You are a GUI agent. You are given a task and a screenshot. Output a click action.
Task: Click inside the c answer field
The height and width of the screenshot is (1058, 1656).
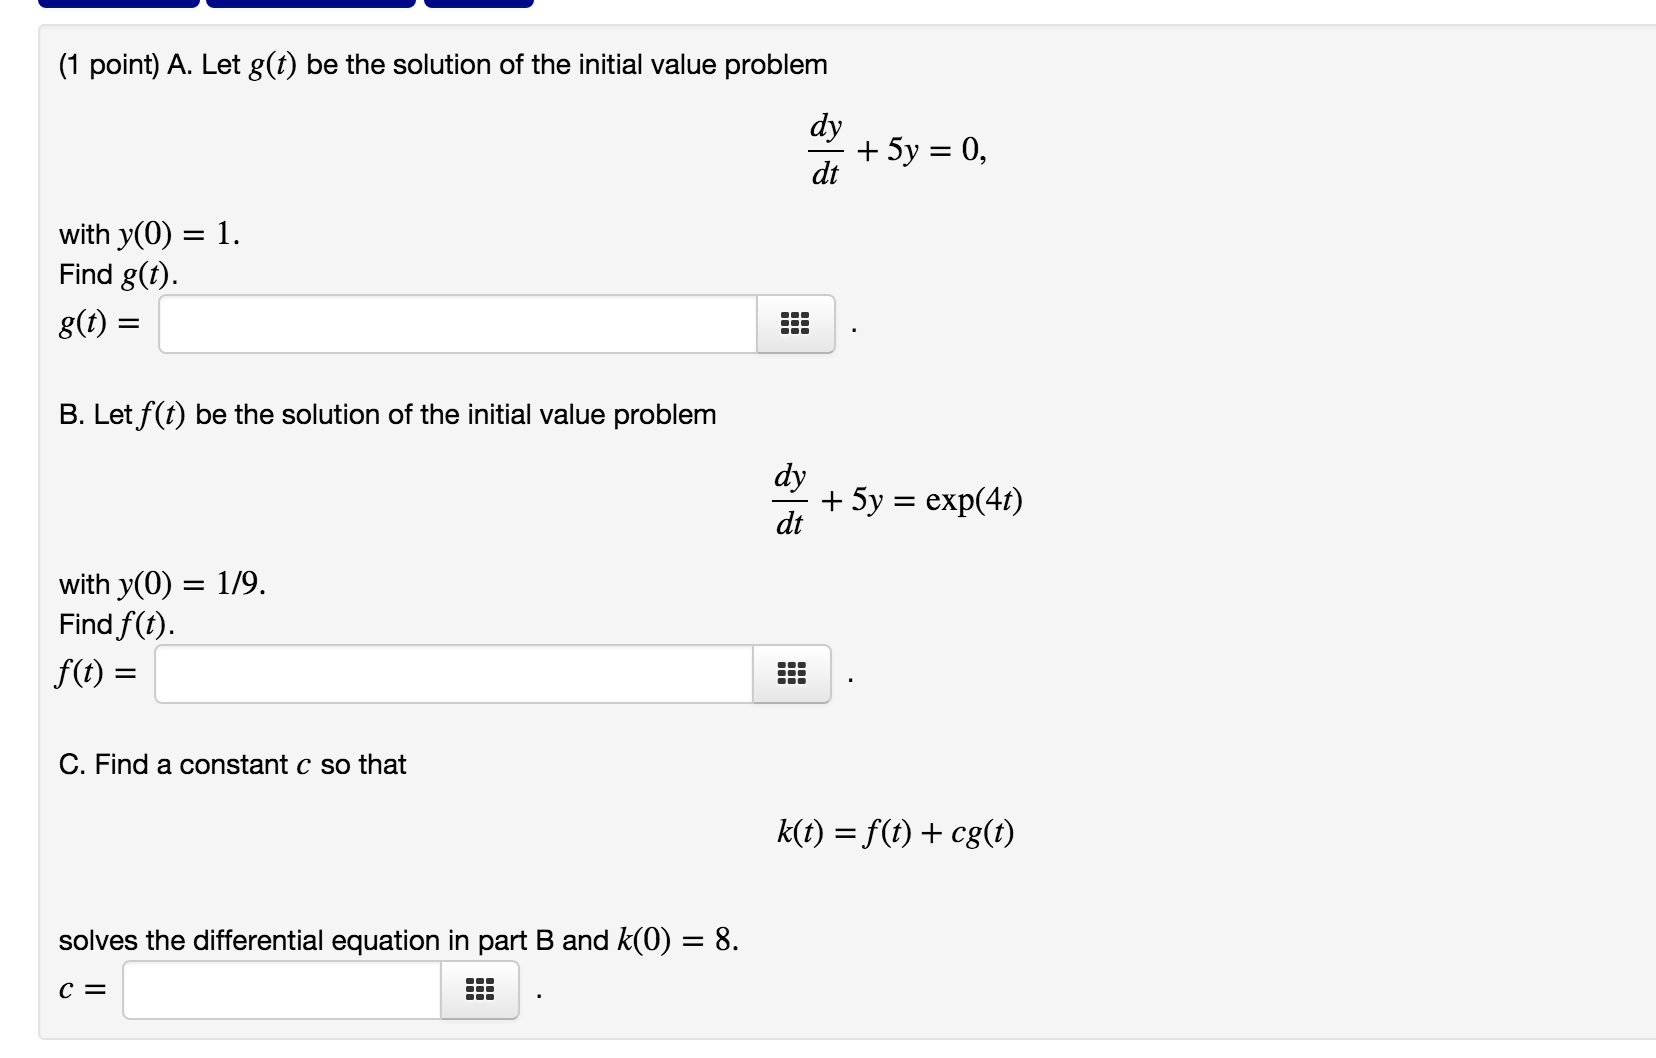[280, 990]
